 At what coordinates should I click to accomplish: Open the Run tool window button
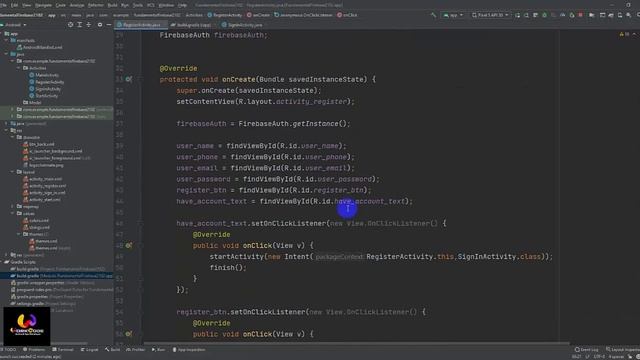click(158, 350)
